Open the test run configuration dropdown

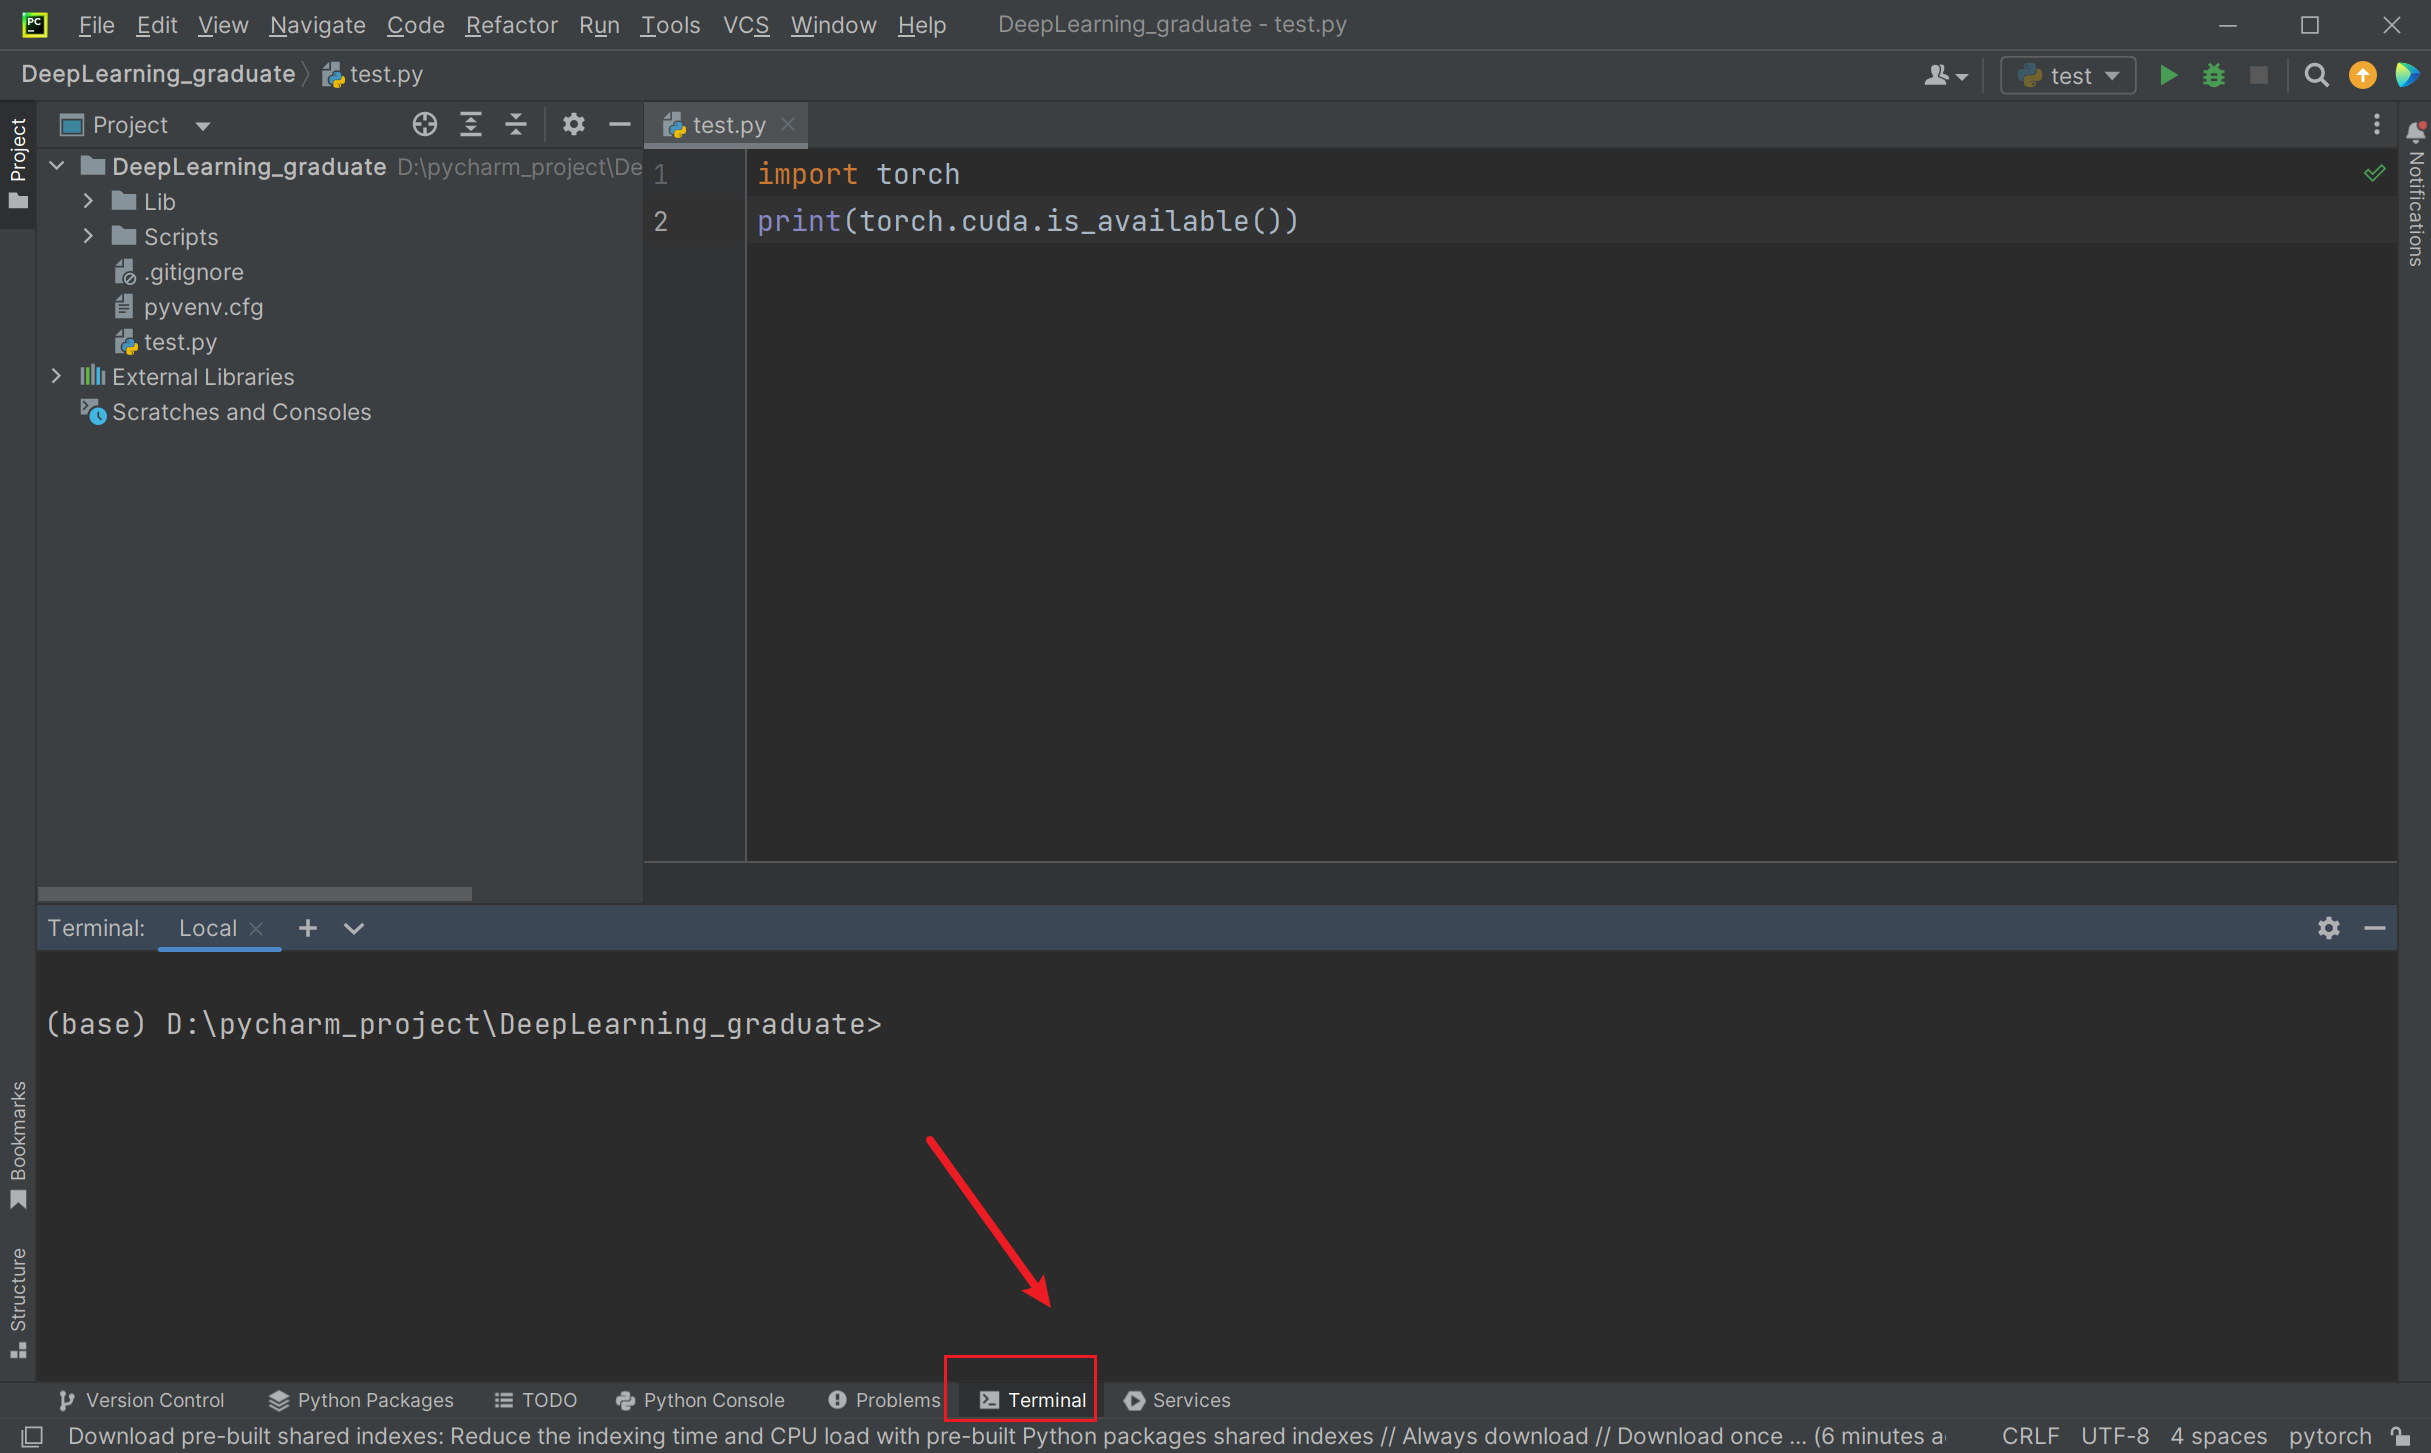[x=2068, y=76]
